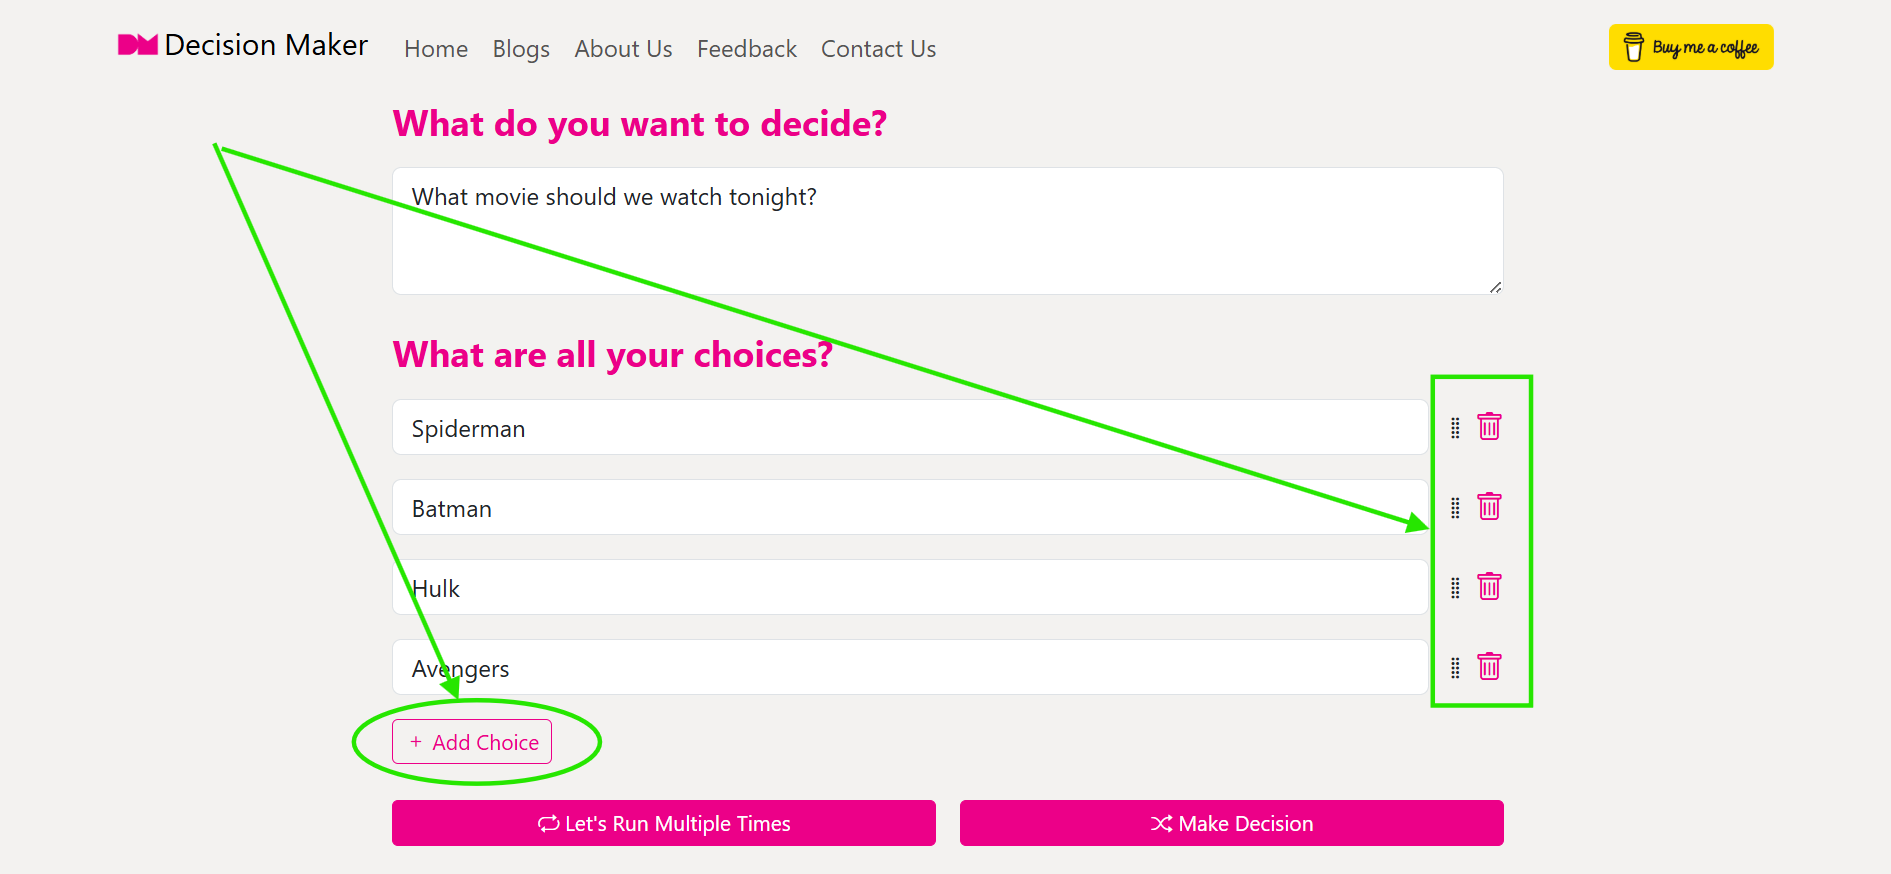
Task: Click the Add Choice button
Action: [471, 741]
